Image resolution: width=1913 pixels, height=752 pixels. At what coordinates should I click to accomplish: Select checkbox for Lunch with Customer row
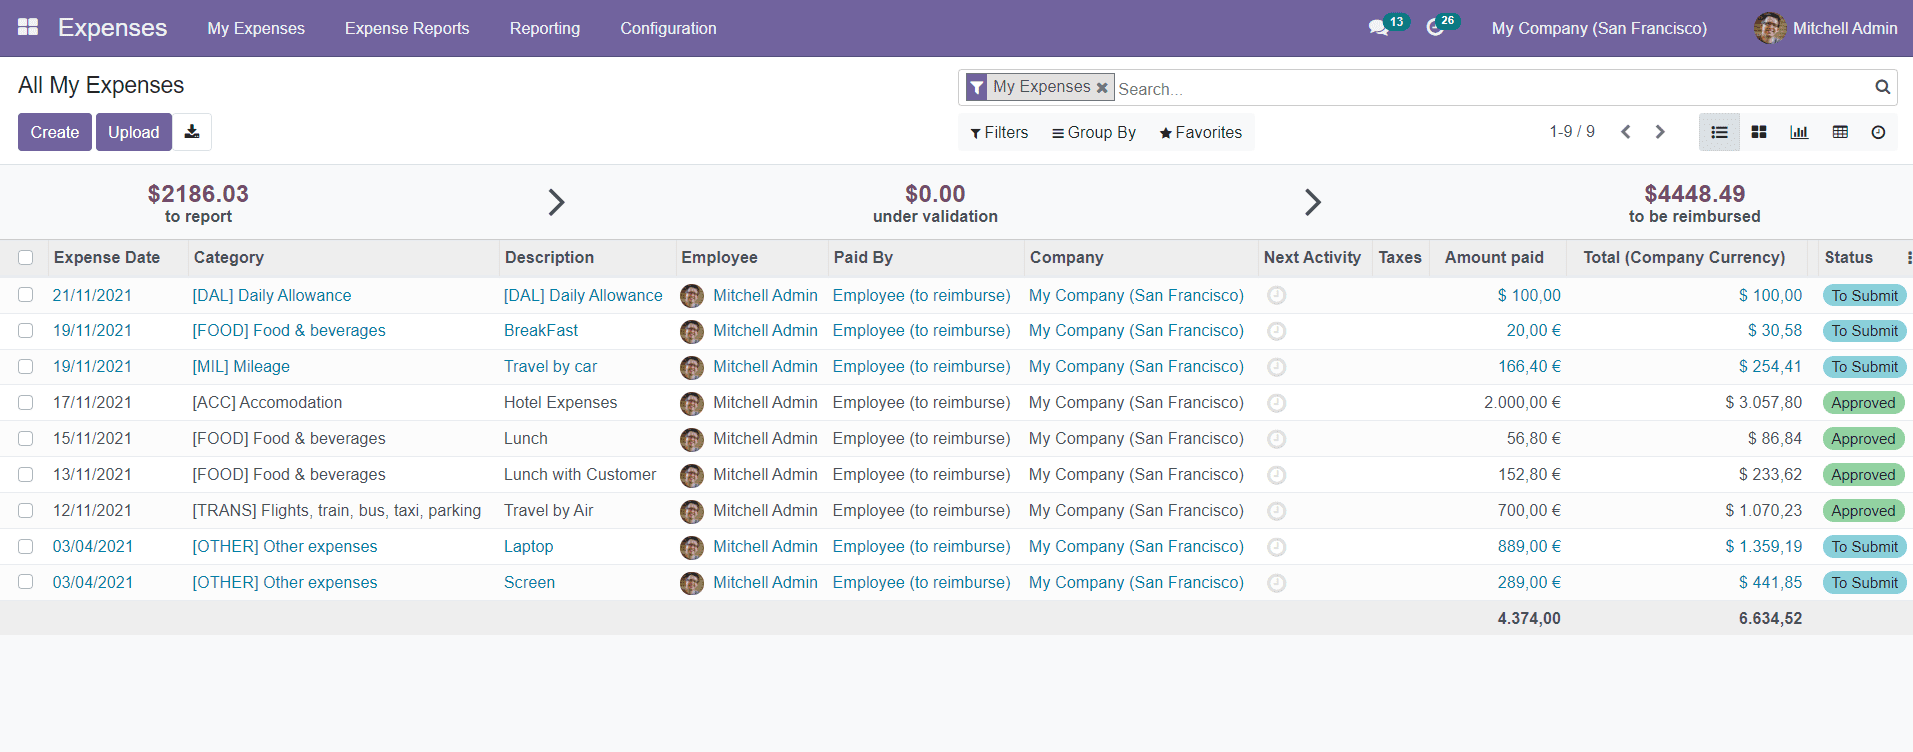26,475
